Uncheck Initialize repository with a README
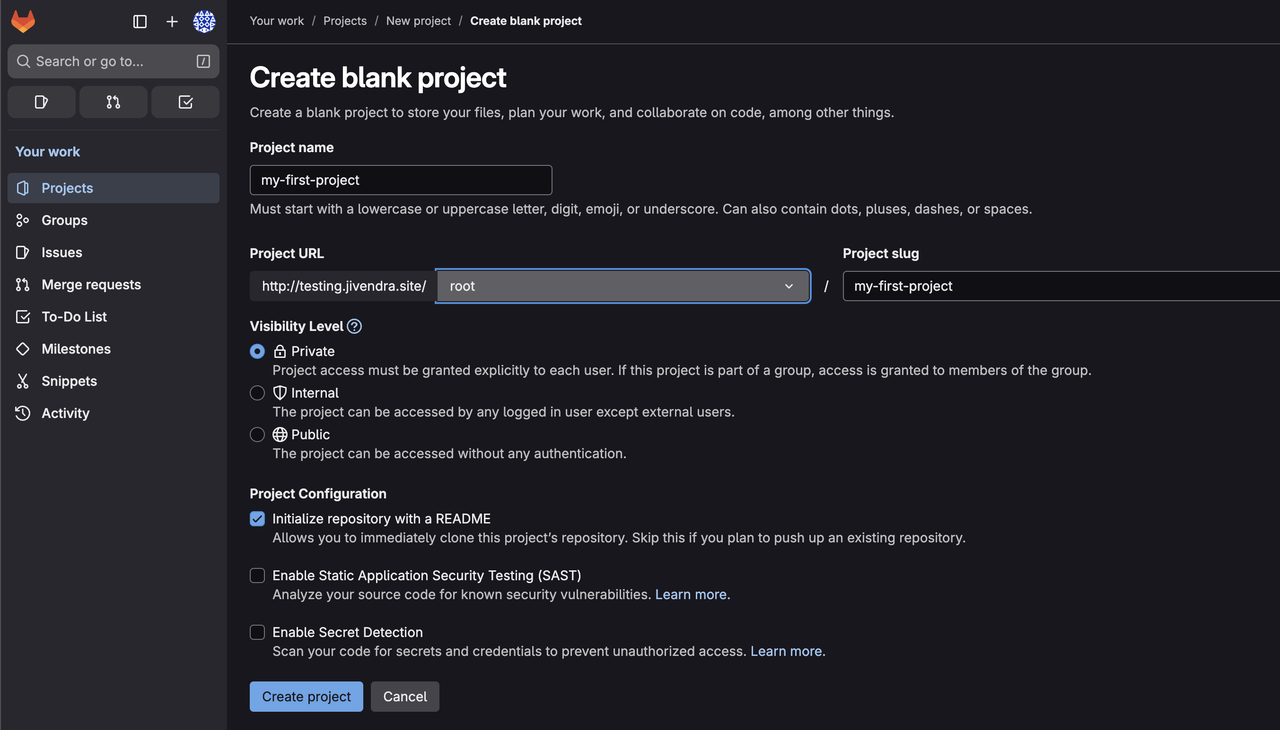The height and width of the screenshot is (730, 1280). [257, 519]
